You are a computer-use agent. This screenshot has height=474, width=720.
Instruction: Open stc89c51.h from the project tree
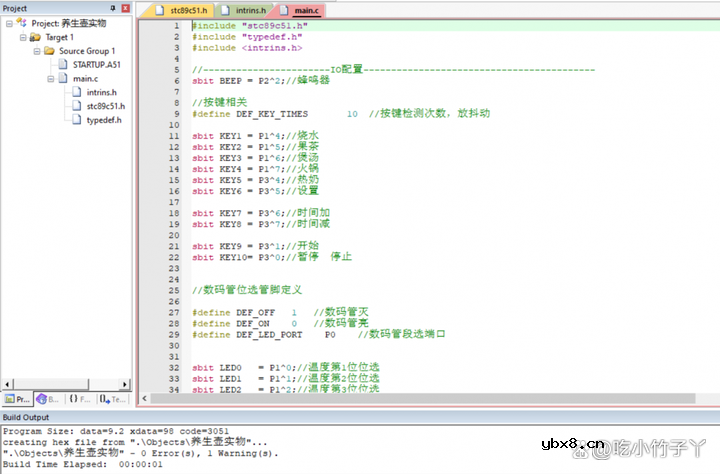click(x=106, y=107)
